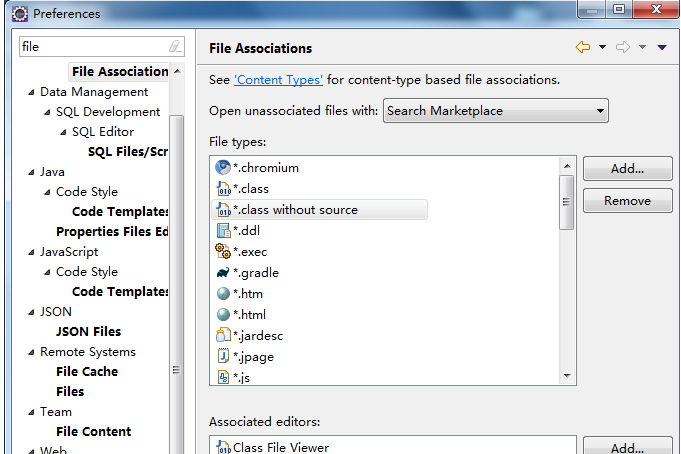Select the *.gradle elephant icon
Screen dimensions: 681x454
coord(223,273)
